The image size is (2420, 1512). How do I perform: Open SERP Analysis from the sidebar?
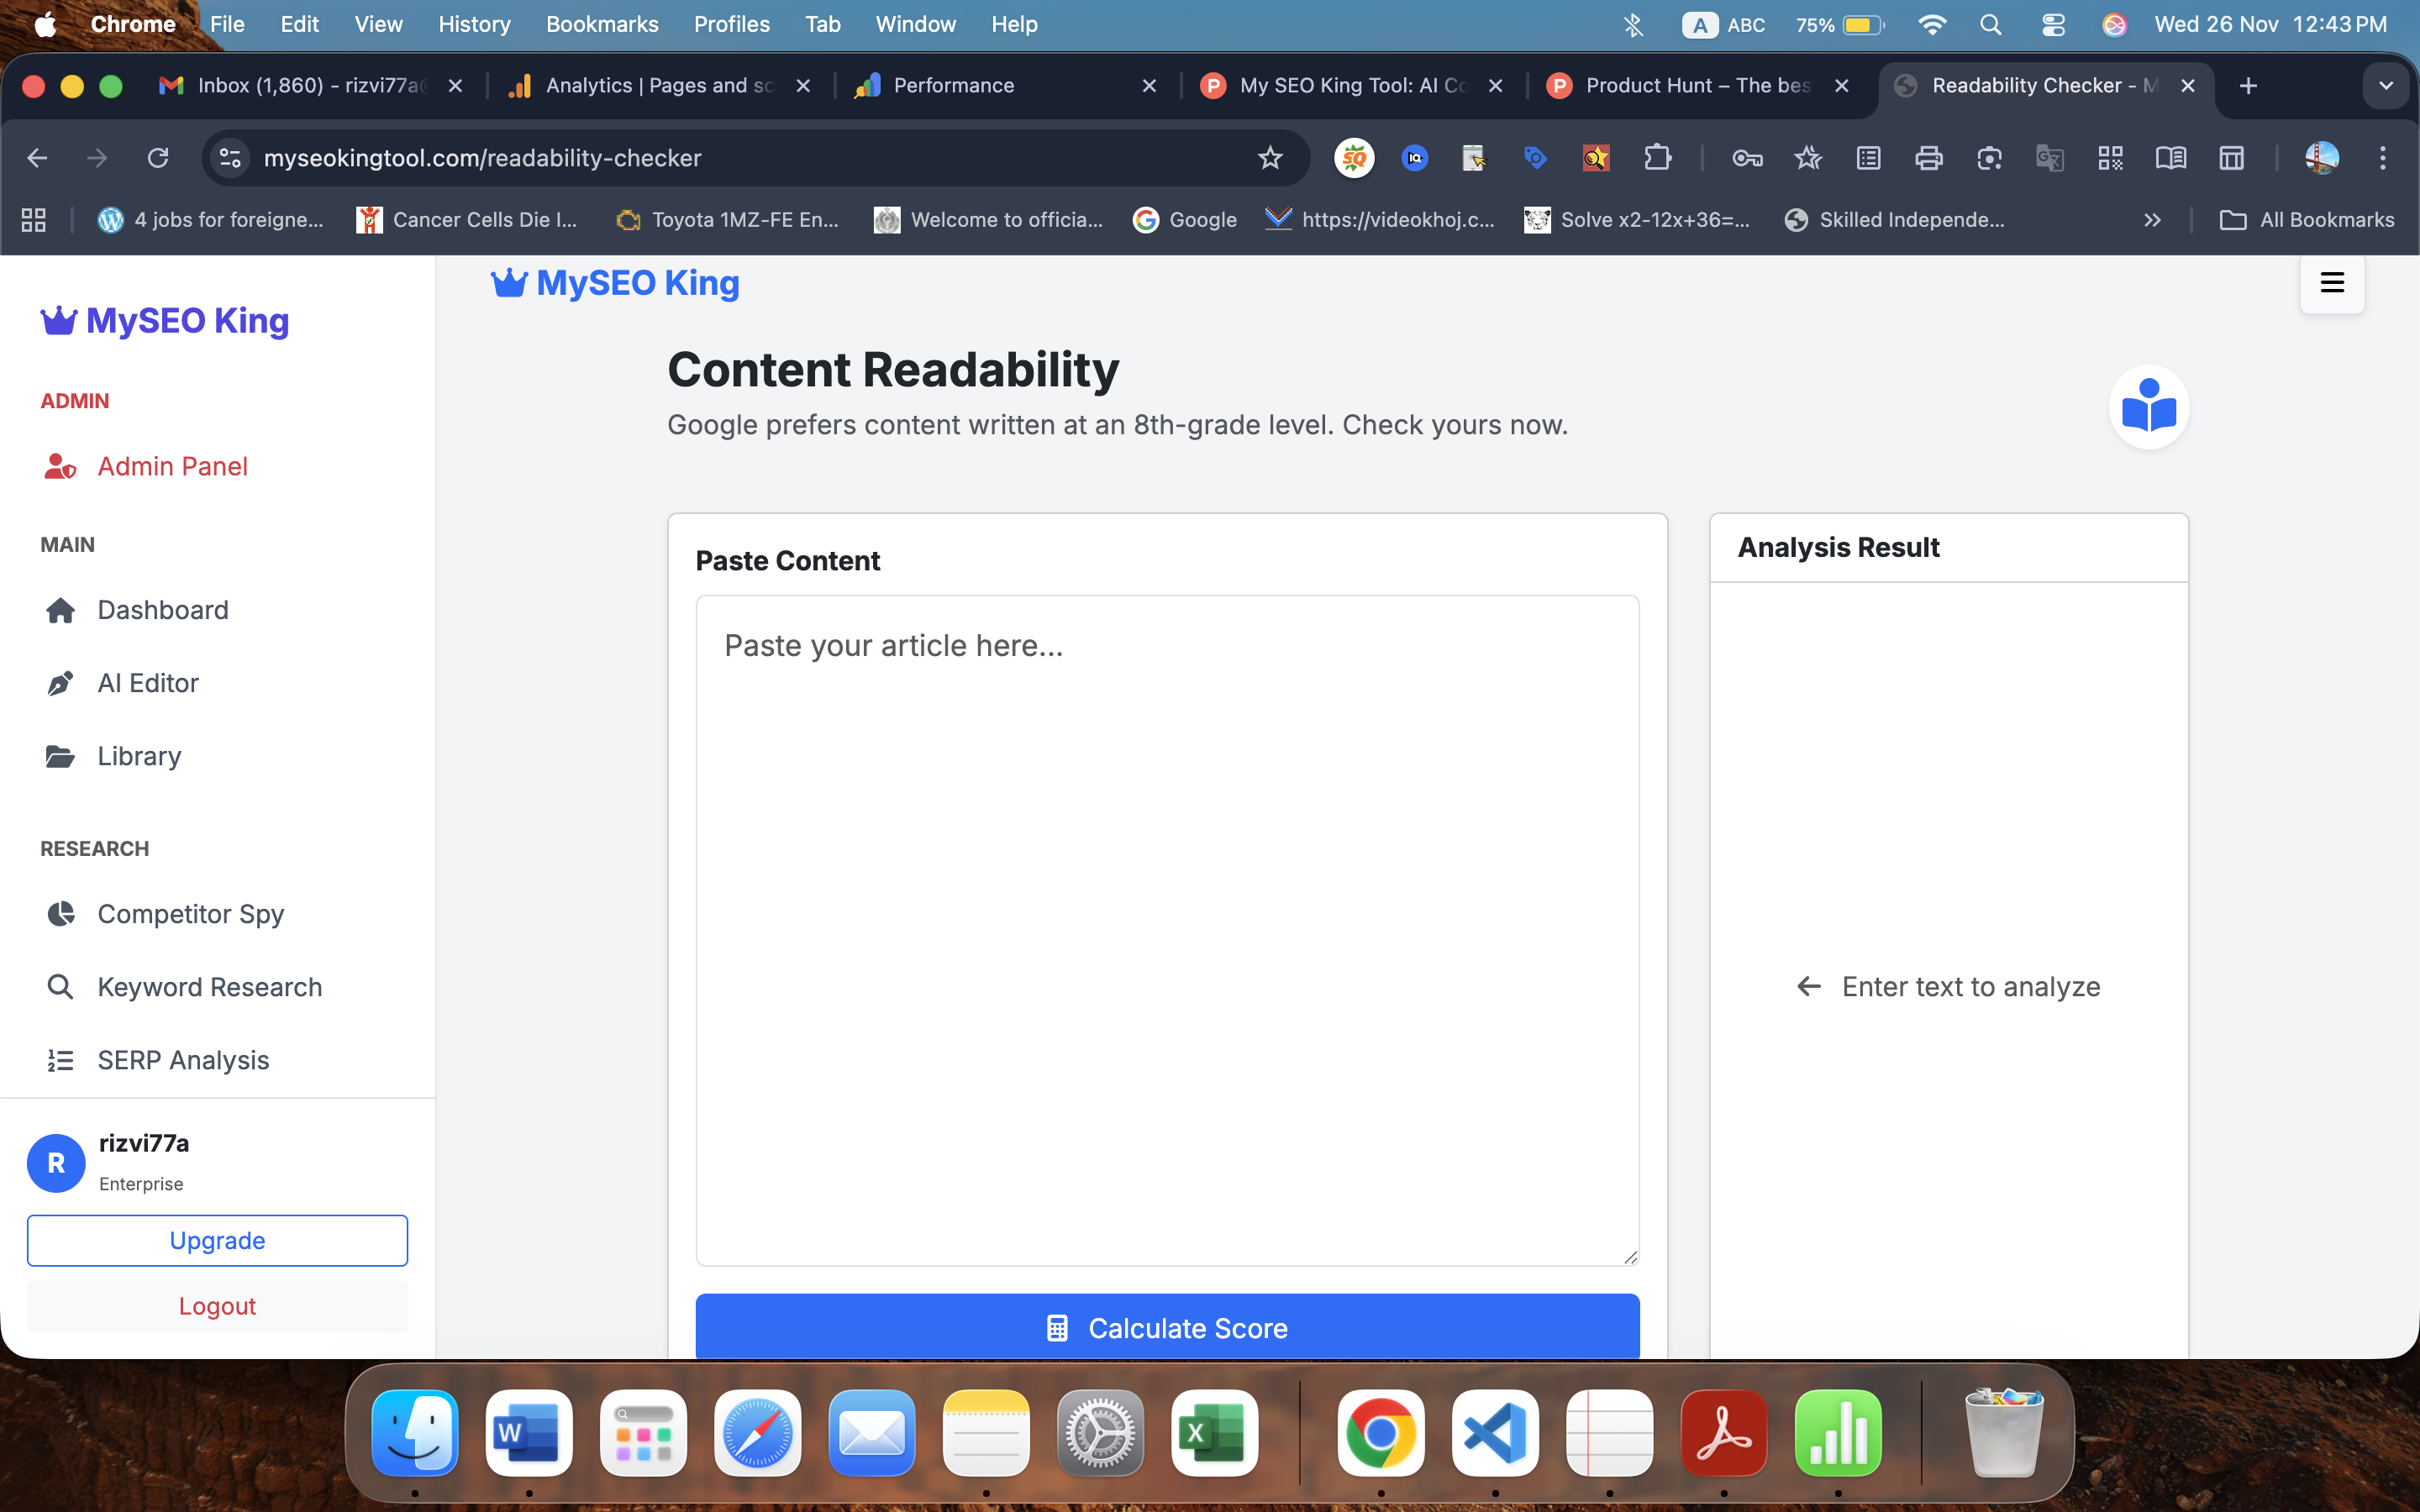[x=183, y=1060]
